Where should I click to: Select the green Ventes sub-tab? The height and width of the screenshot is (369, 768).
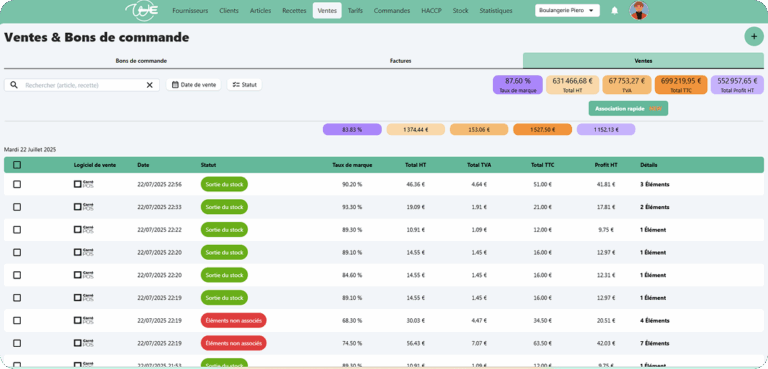[643, 61]
